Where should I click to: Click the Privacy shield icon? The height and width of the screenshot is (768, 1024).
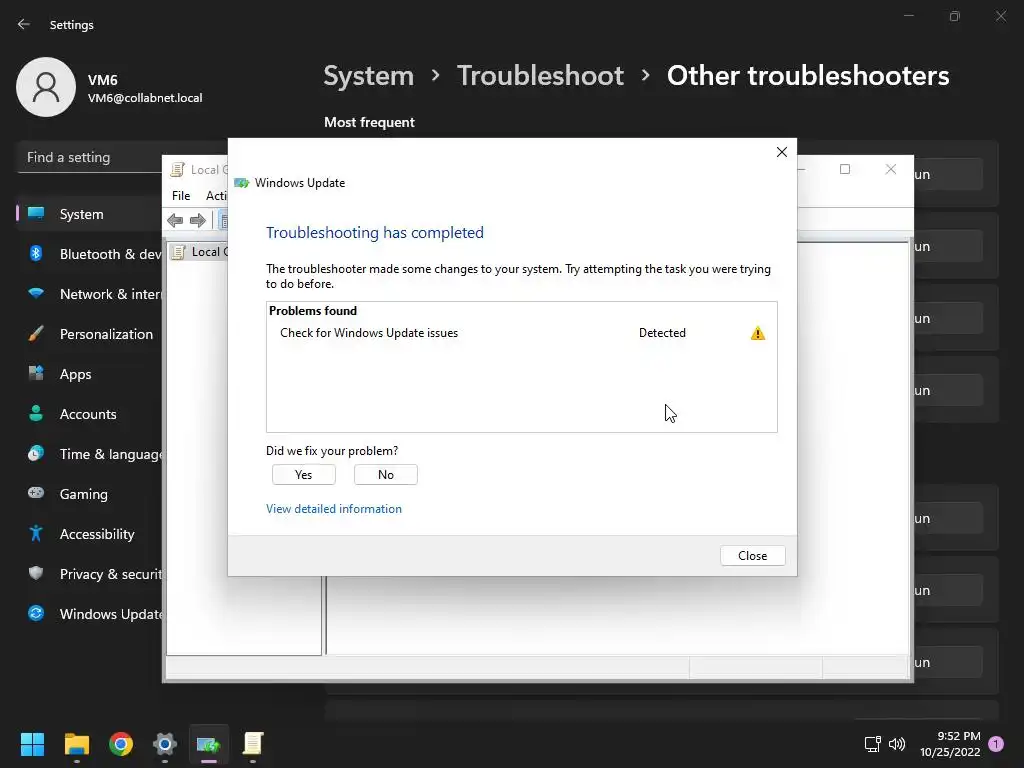coord(36,573)
